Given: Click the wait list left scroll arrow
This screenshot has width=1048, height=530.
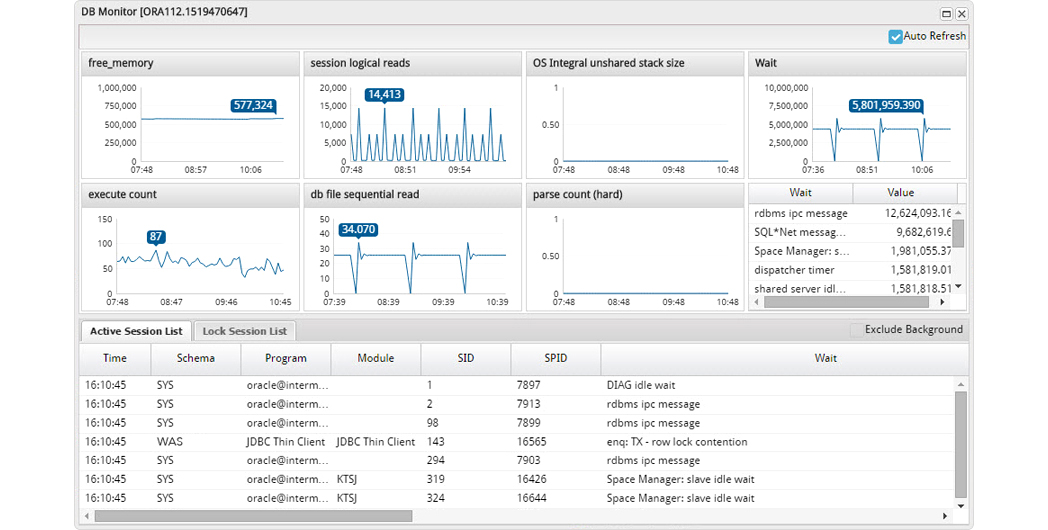Looking at the screenshot, I should [757, 302].
